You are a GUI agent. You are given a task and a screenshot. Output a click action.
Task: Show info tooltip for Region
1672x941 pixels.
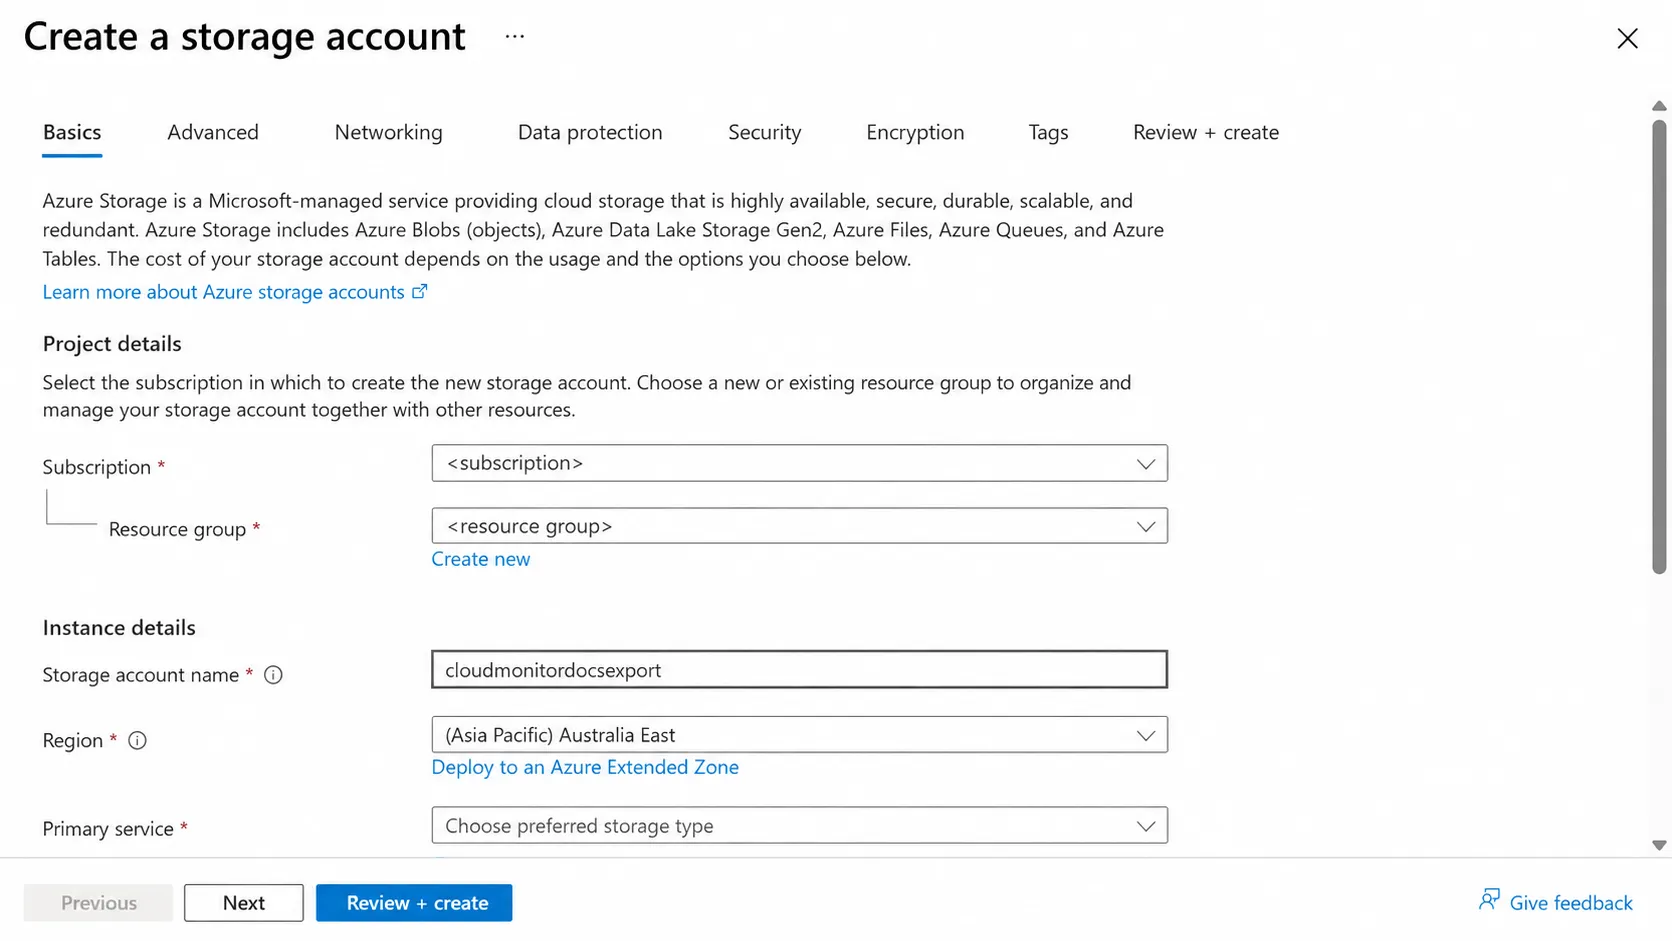(x=137, y=741)
